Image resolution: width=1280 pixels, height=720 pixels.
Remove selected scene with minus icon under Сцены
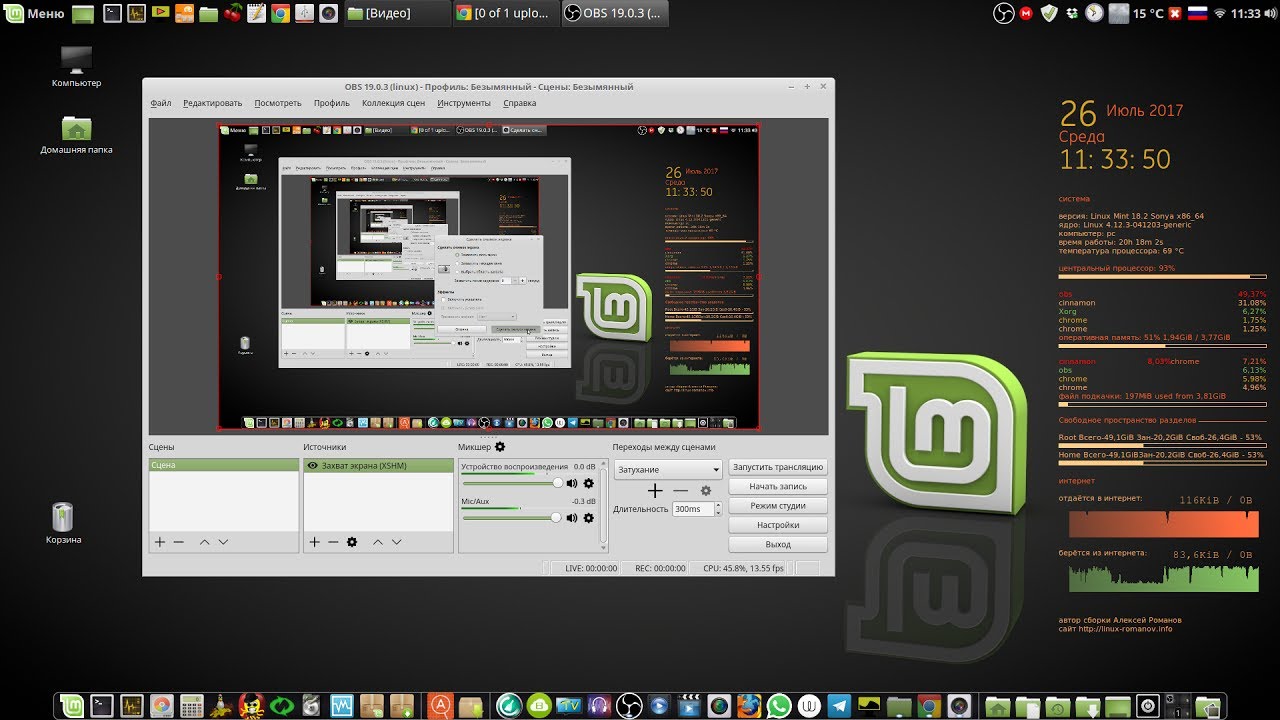tap(179, 541)
